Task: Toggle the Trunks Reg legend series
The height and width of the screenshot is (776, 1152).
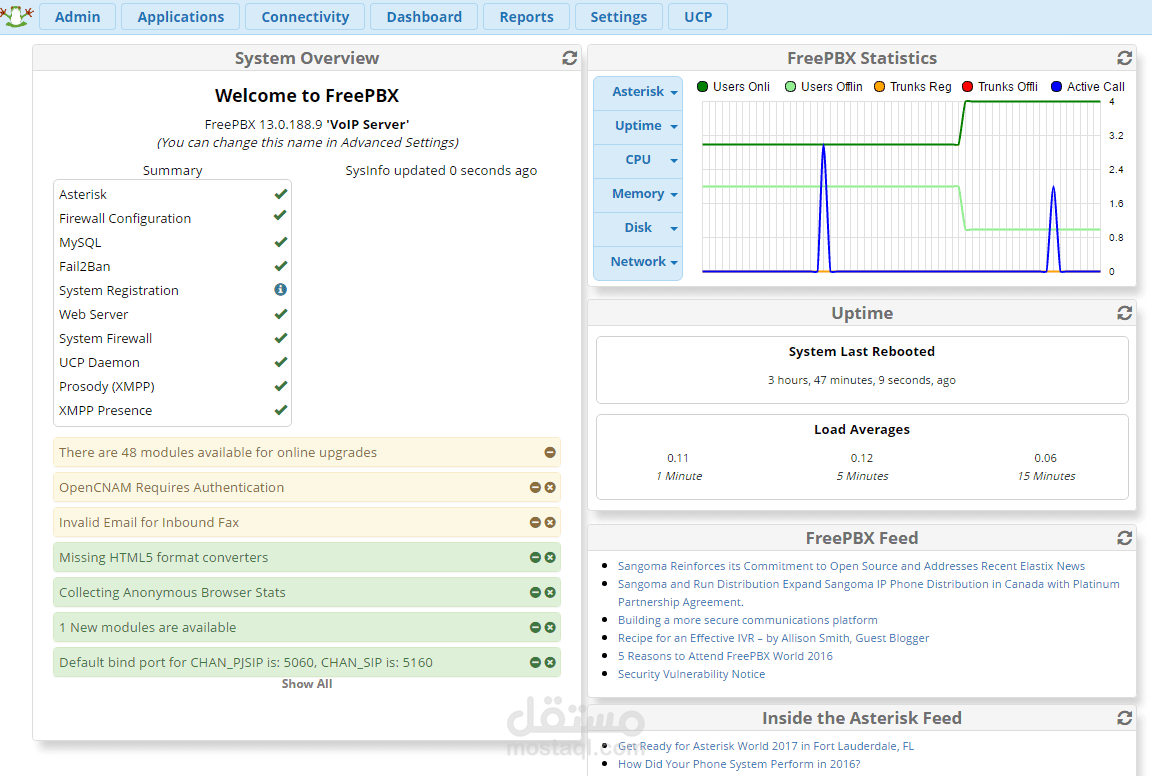Action: pyautogui.click(x=912, y=87)
